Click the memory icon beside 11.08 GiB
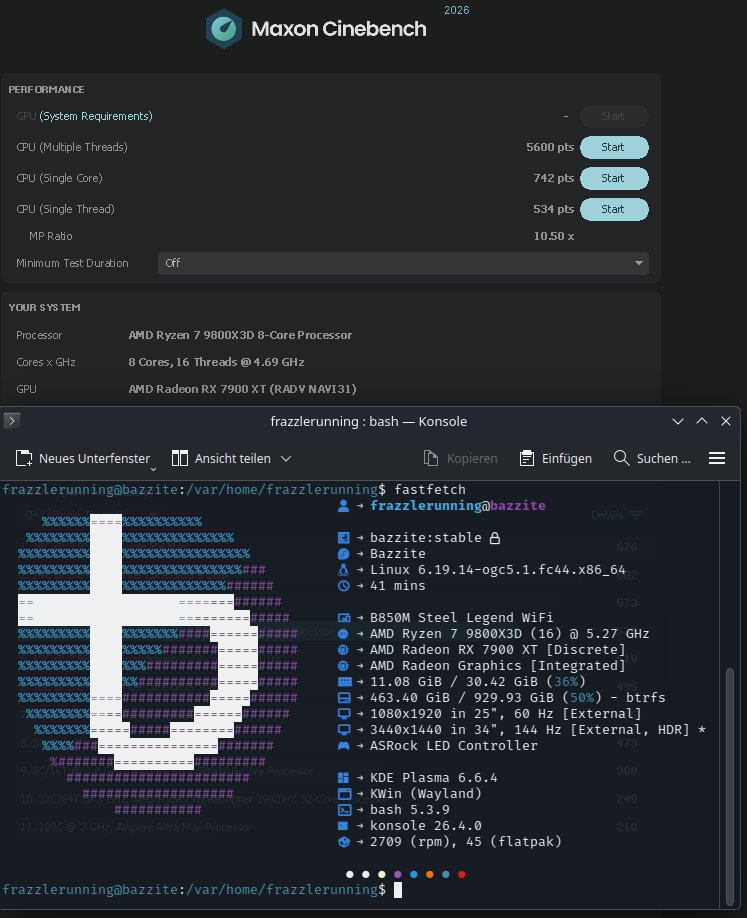This screenshot has width=747, height=918. tap(345, 681)
